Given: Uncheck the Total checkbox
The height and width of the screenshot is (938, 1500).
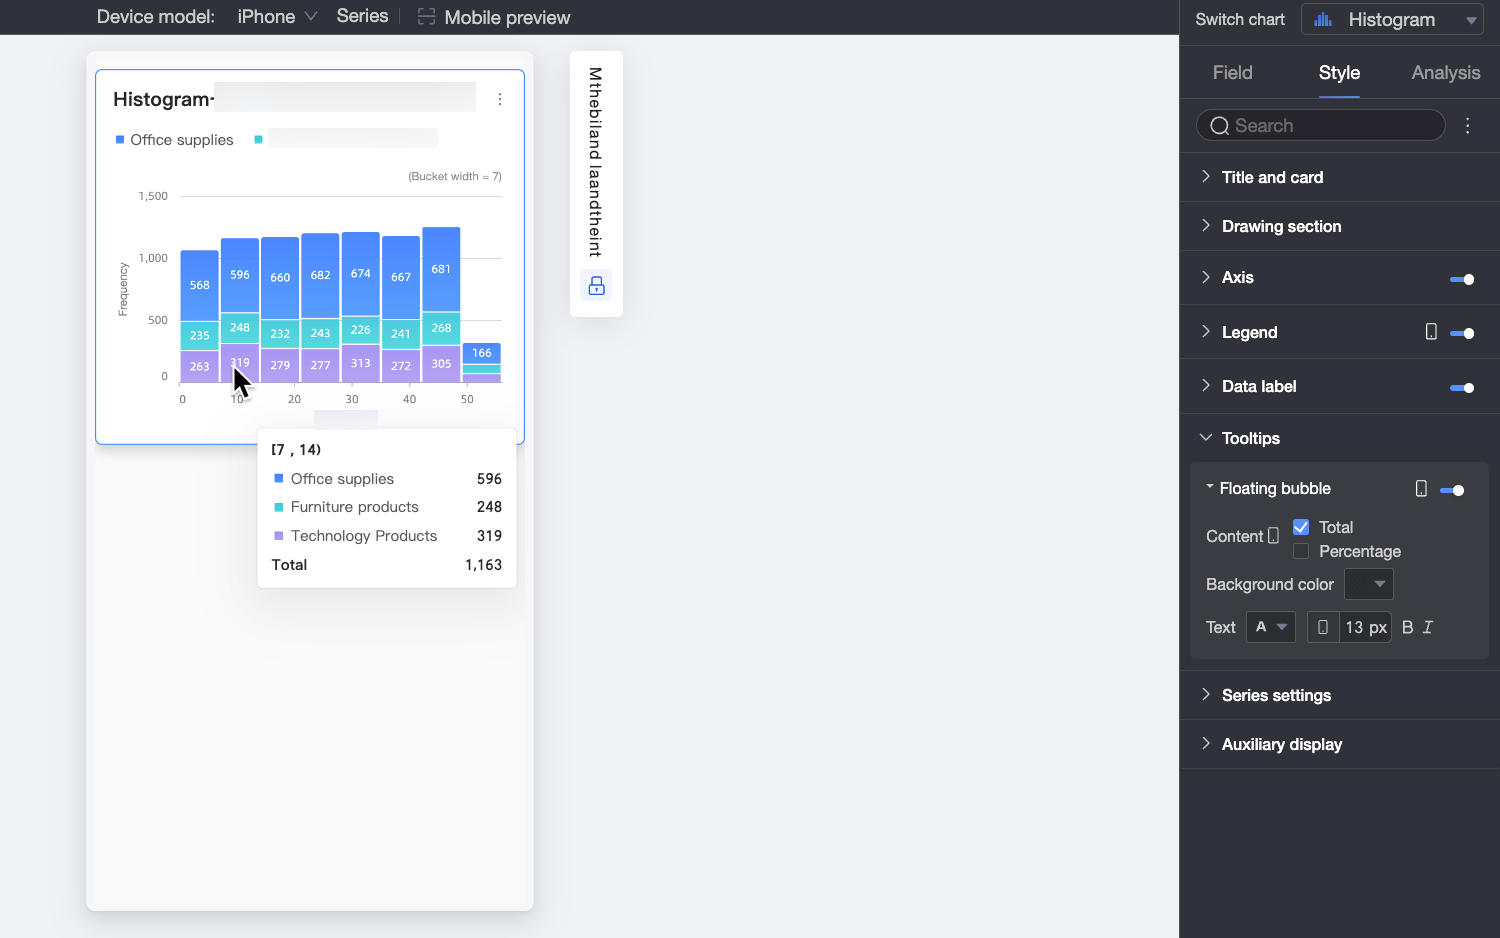Looking at the screenshot, I should coord(1301,527).
